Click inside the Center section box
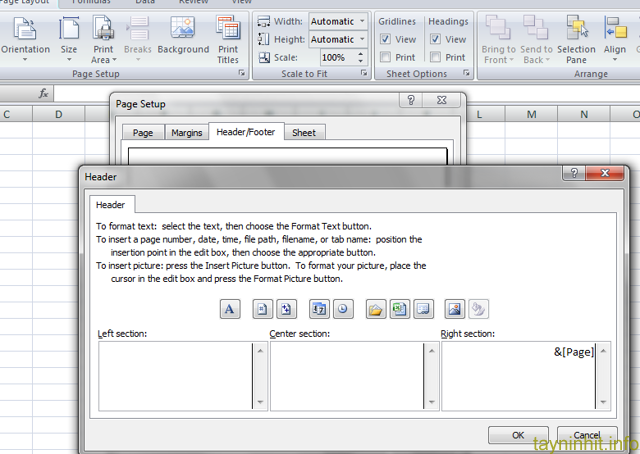The width and height of the screenshot is (640, 454). pos(341,376)
